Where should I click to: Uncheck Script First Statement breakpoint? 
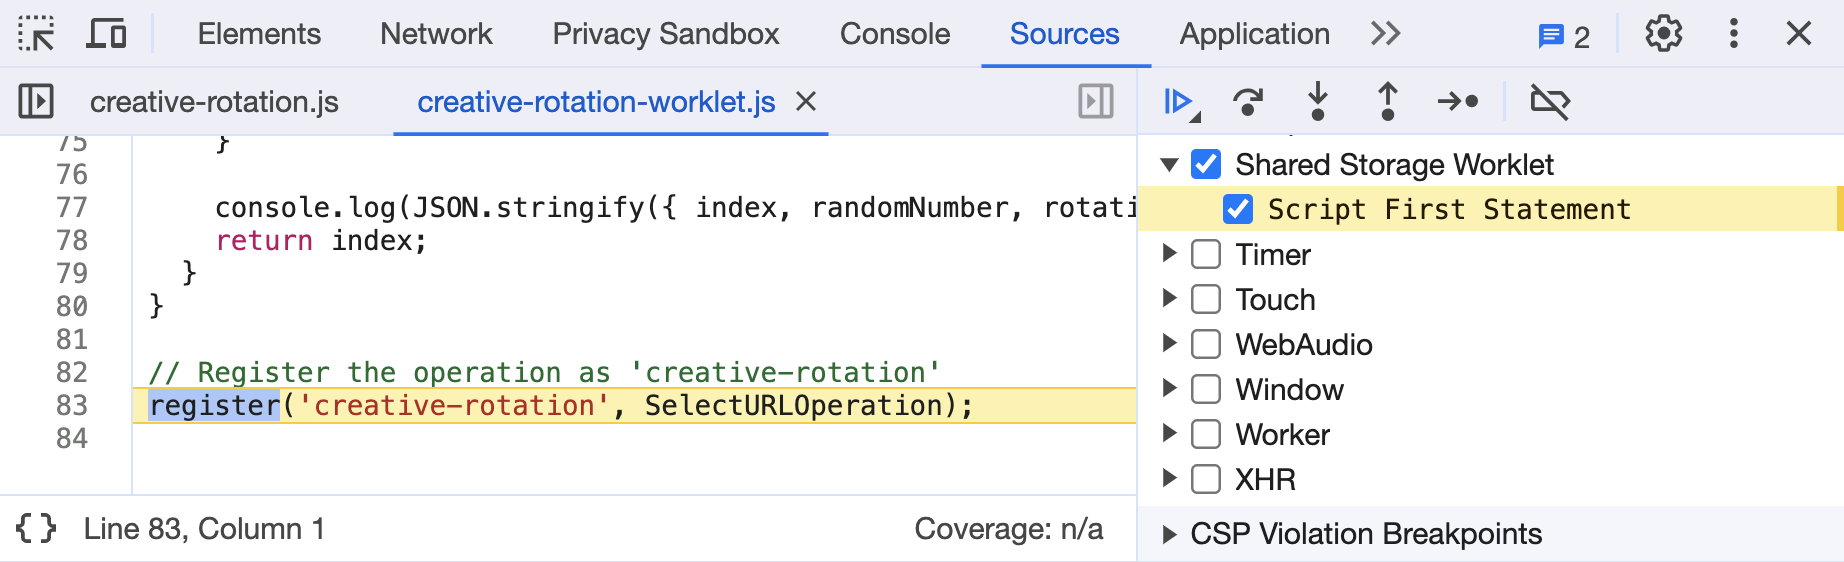click(1238, 209)
